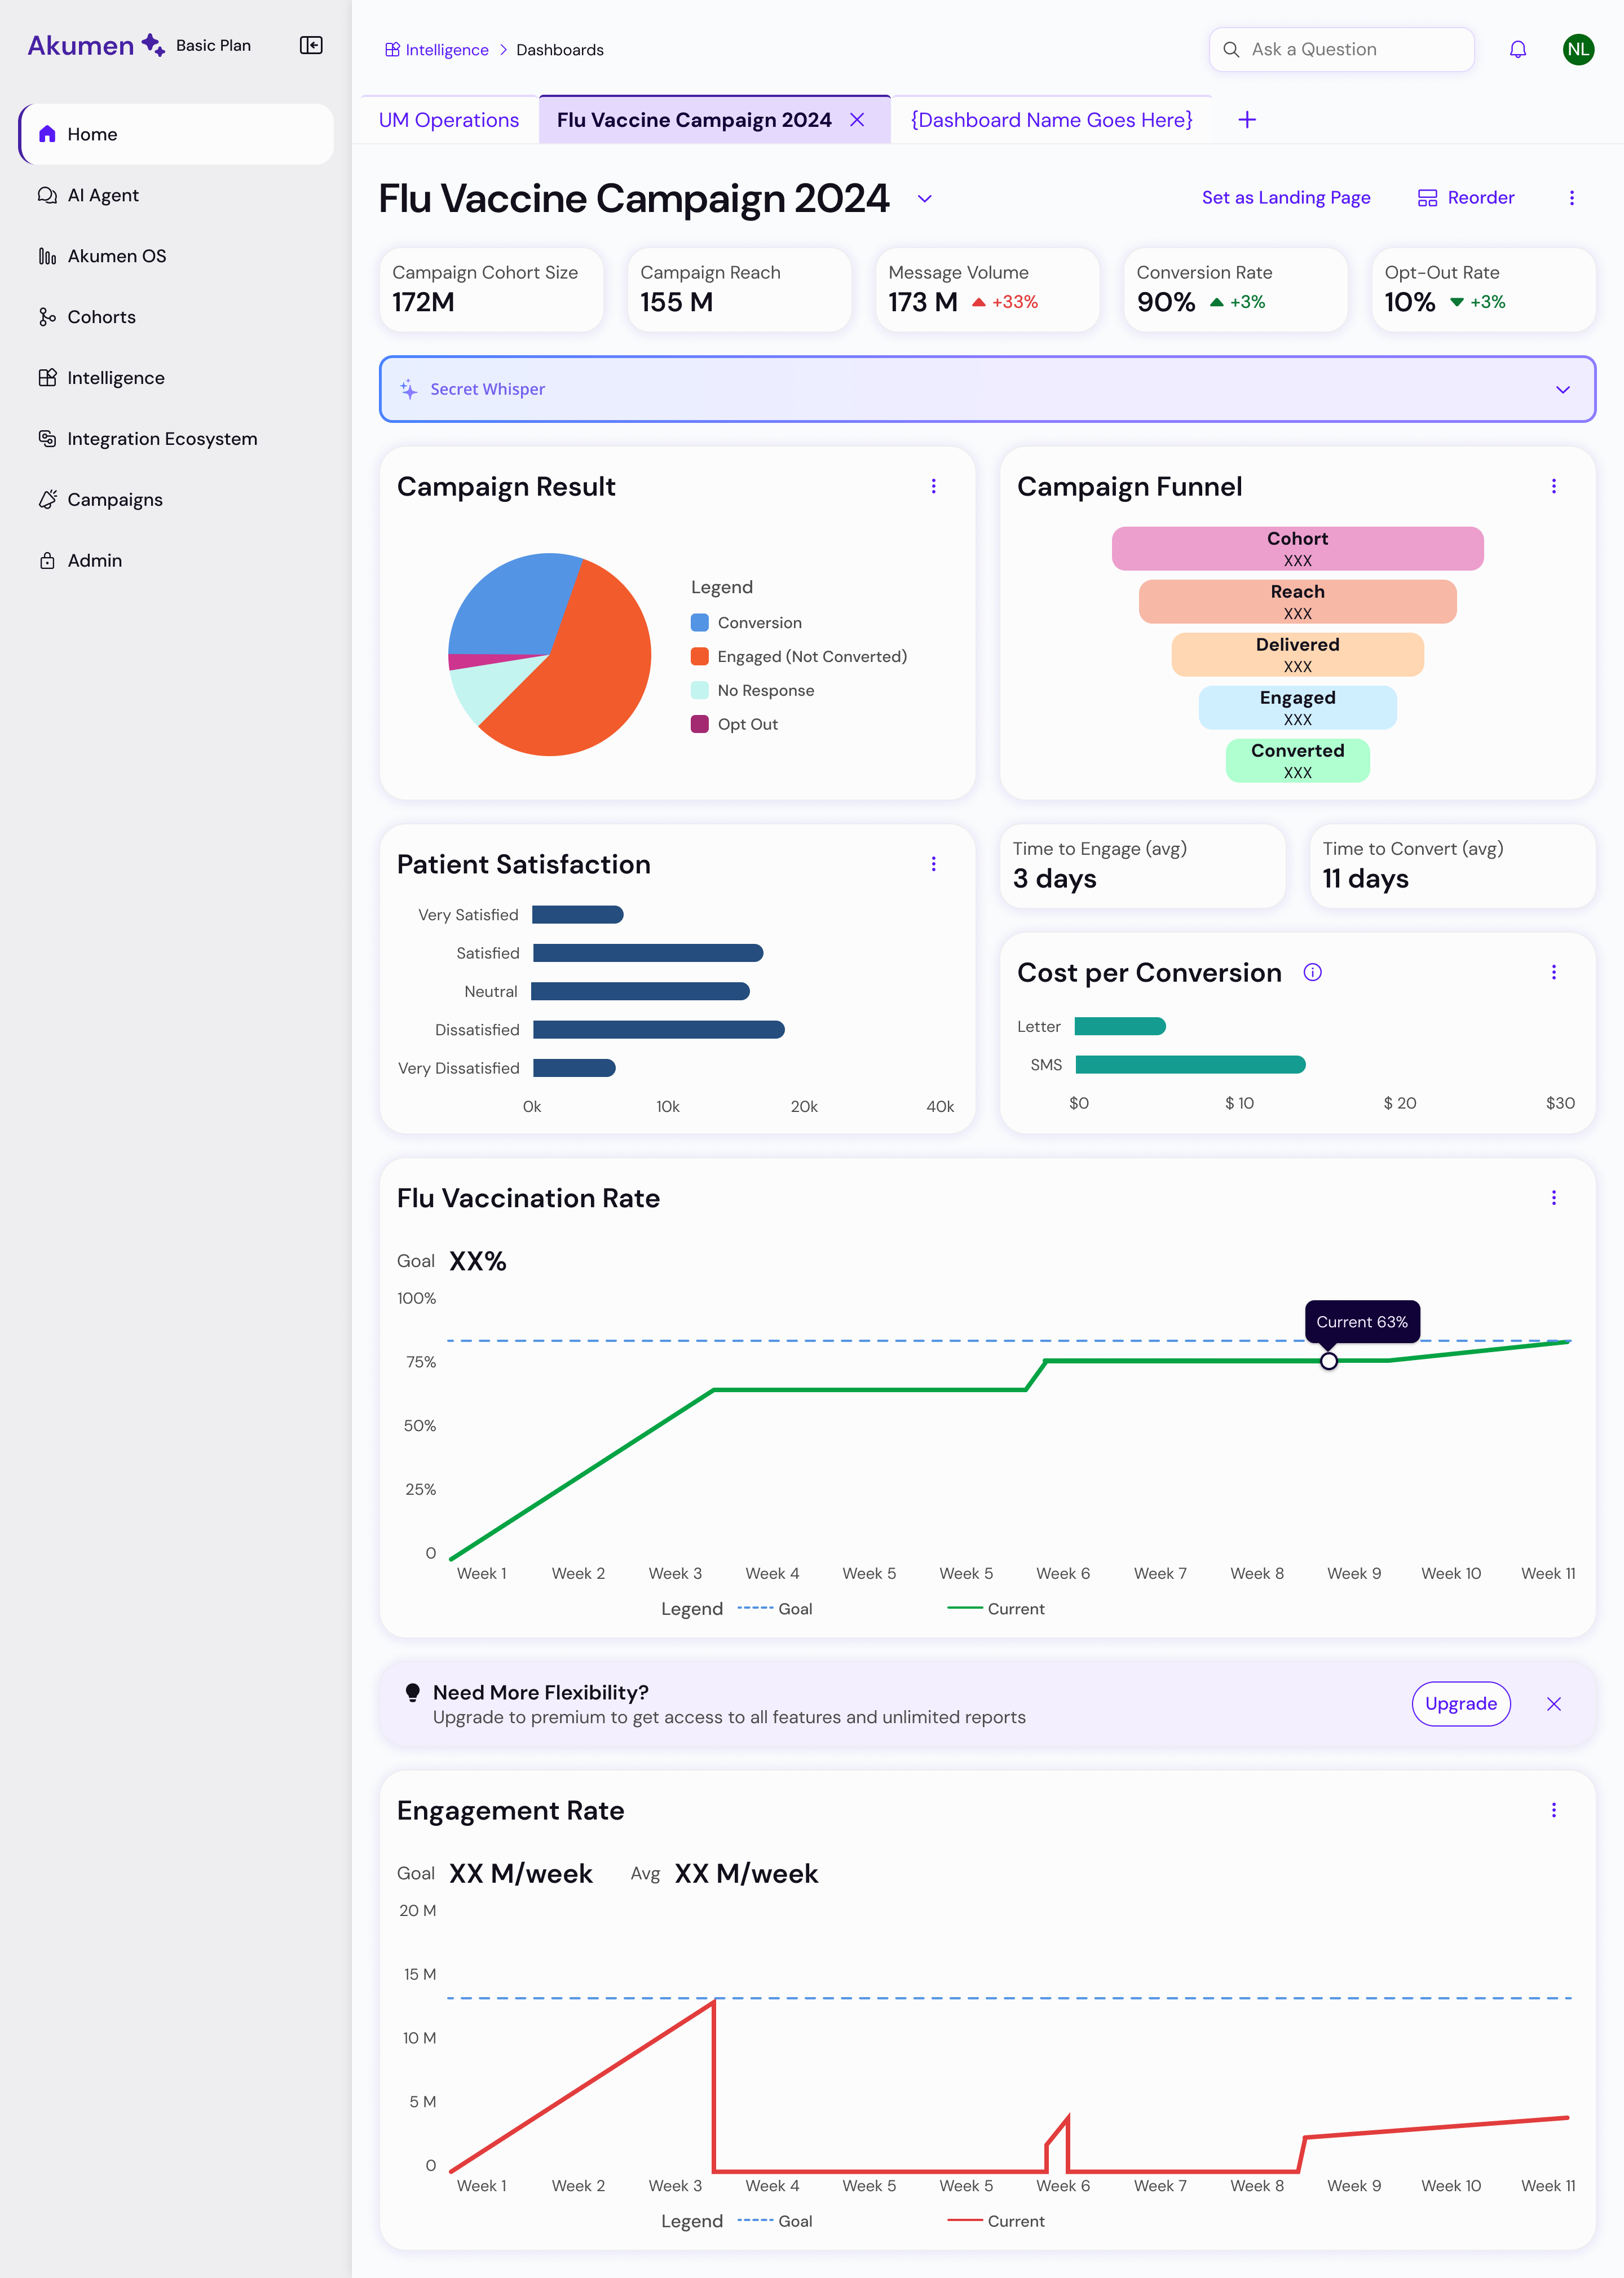Click the Cohort funnel stage

tap(1297, 549)
